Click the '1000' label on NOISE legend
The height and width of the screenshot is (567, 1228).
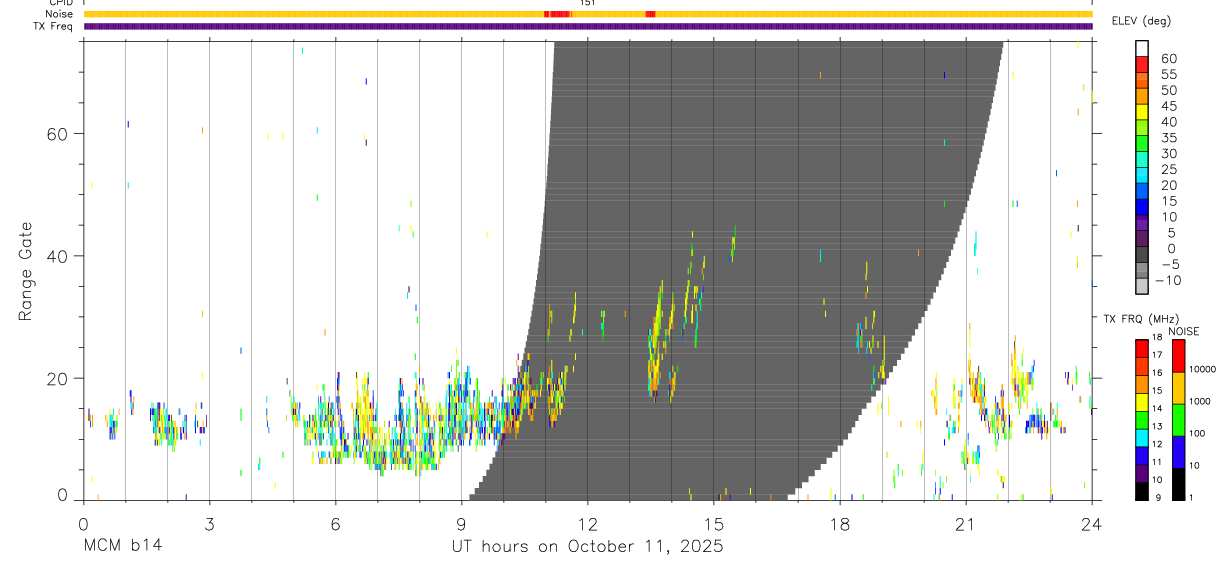pyautogui.click(x=1200, y=400)
